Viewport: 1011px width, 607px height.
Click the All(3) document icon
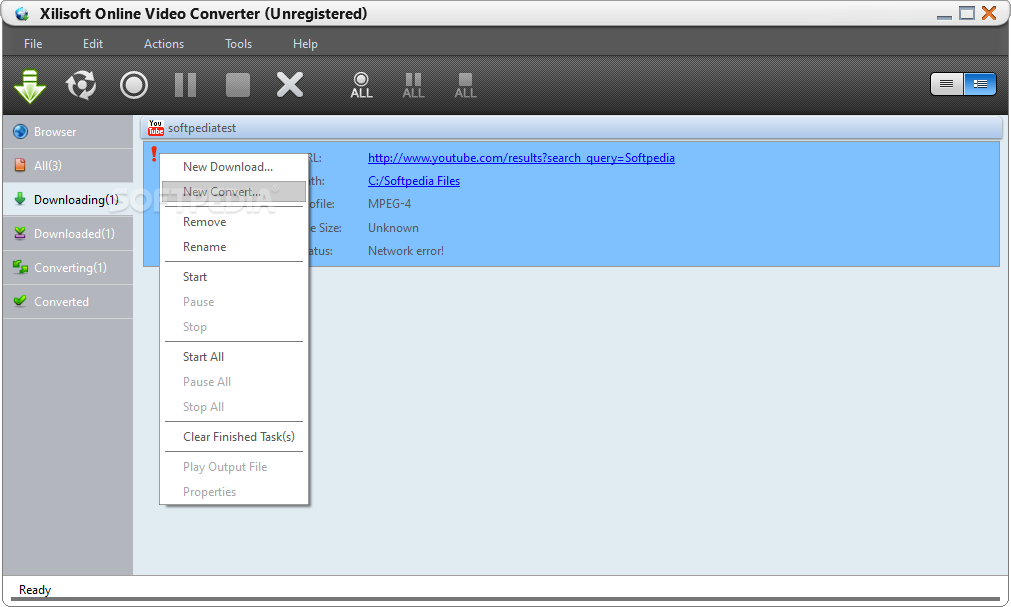click(20, 165)
